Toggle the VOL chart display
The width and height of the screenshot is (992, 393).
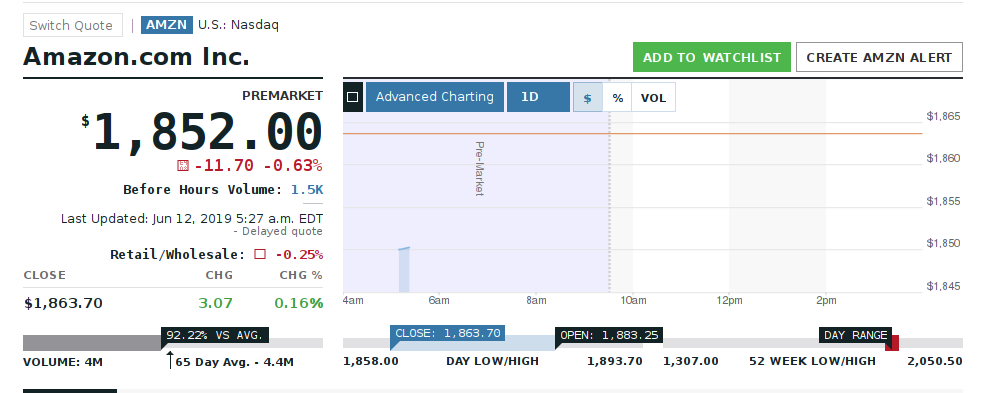click(654, 97)
